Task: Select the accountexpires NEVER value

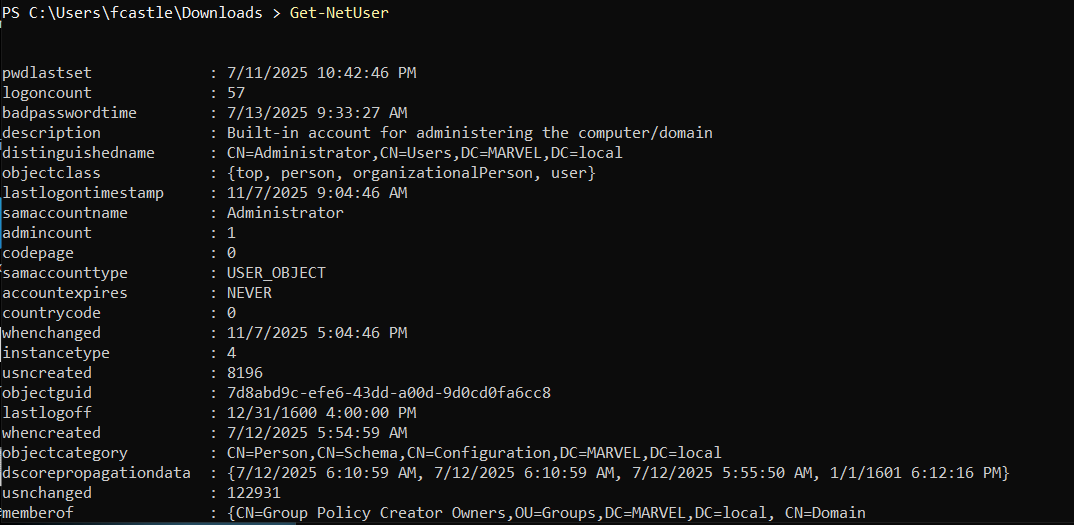Action: (250, 293)
